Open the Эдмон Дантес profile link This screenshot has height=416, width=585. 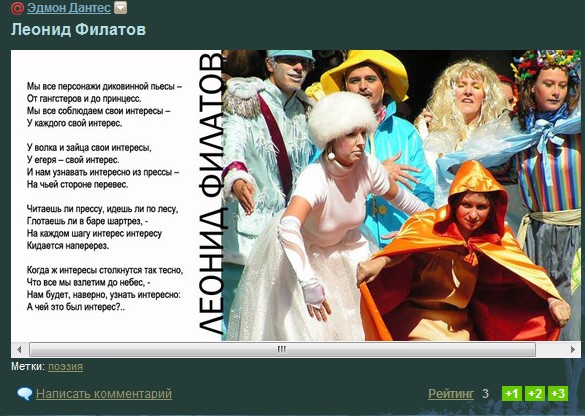point(69,8)
